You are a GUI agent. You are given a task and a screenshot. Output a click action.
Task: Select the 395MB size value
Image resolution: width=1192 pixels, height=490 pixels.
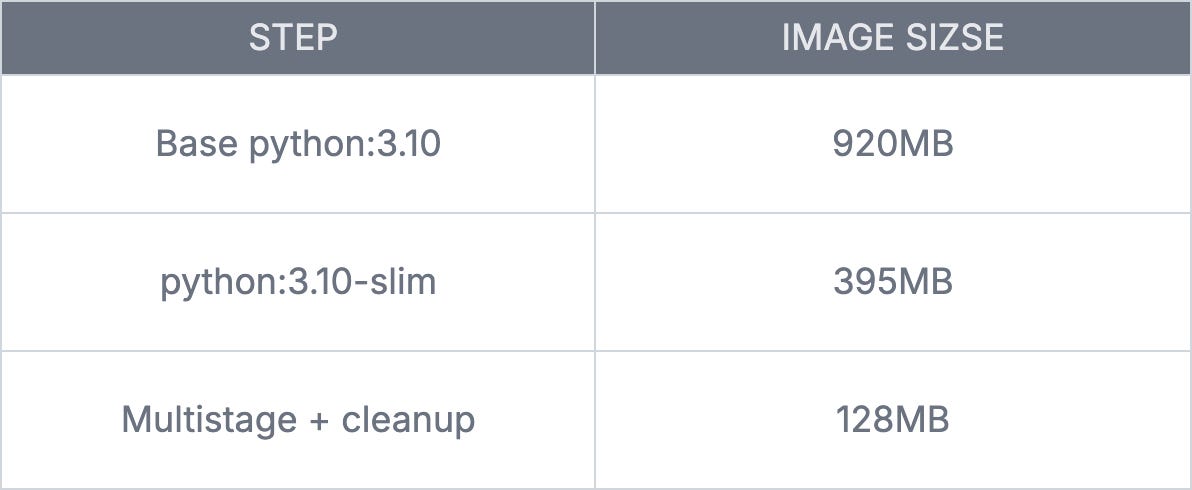coord(892,282)
